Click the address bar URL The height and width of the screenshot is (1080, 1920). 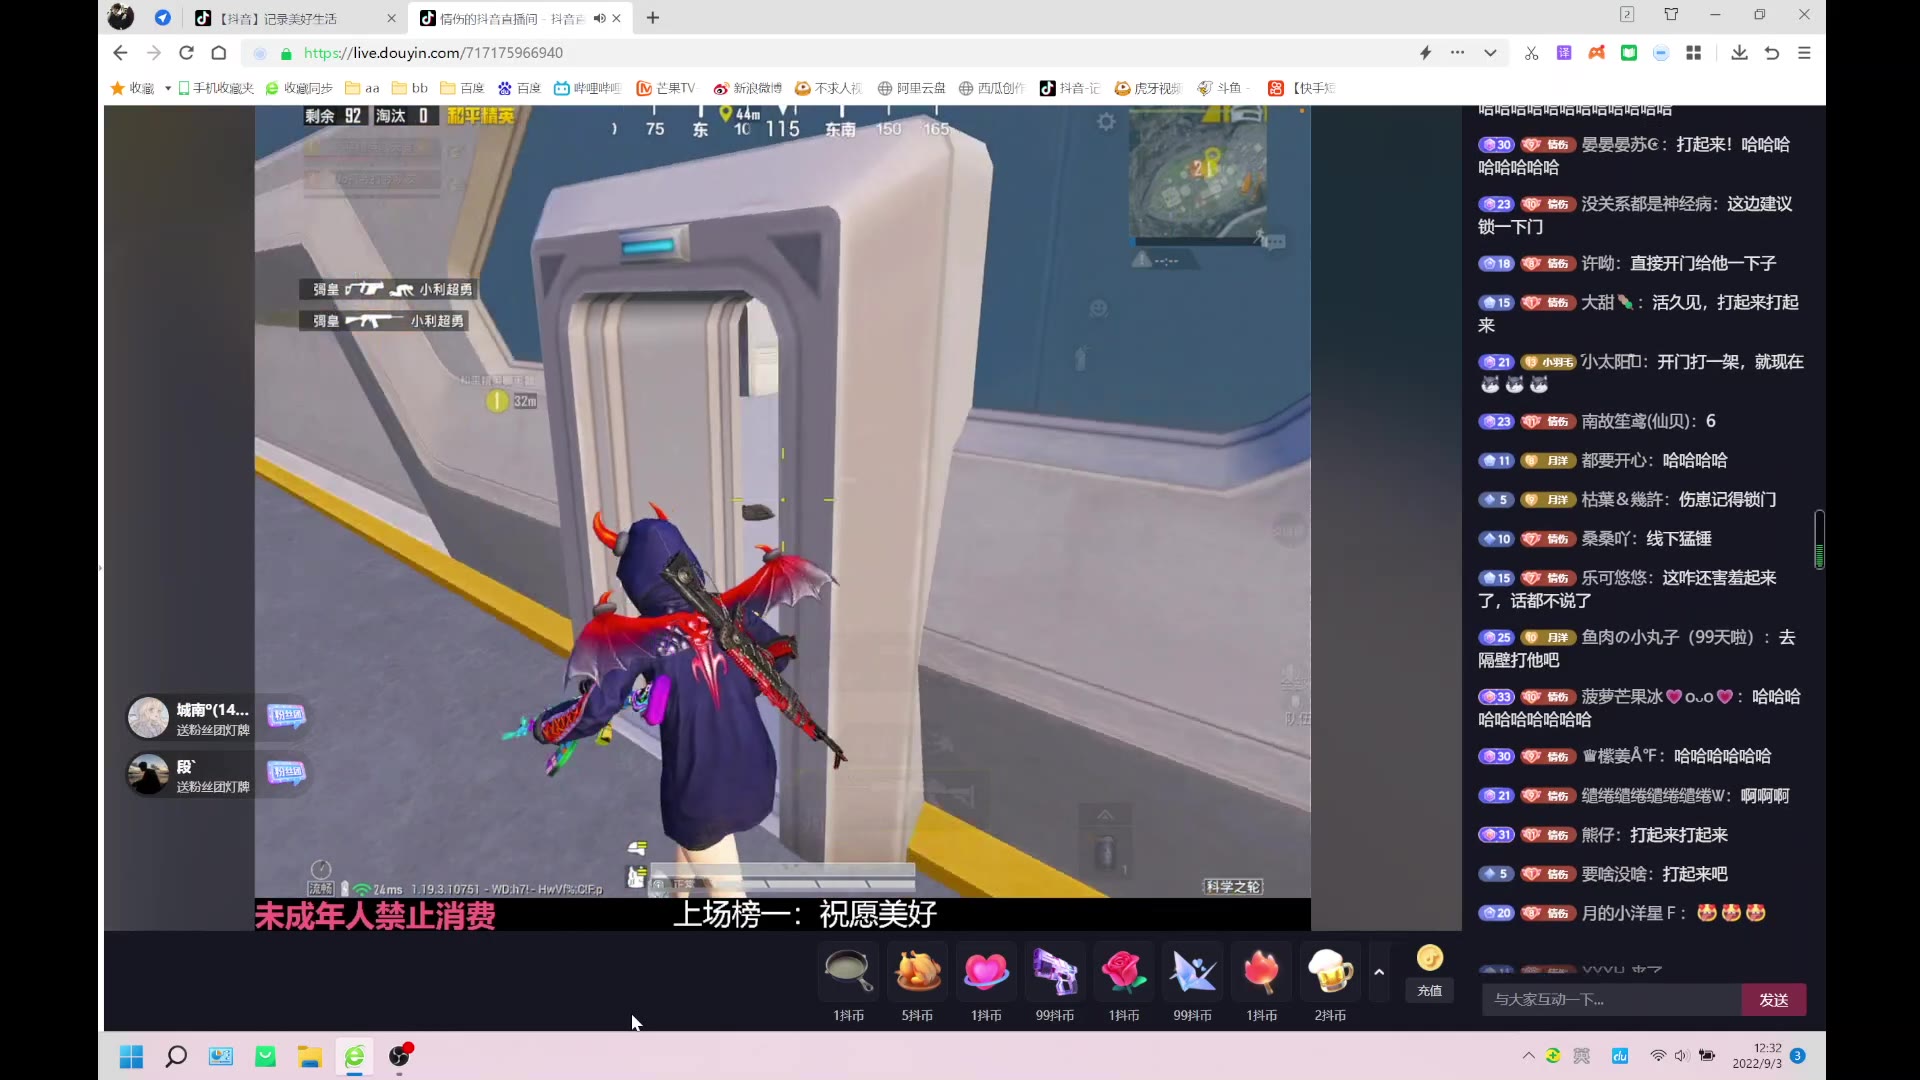(x=433, y=53)
